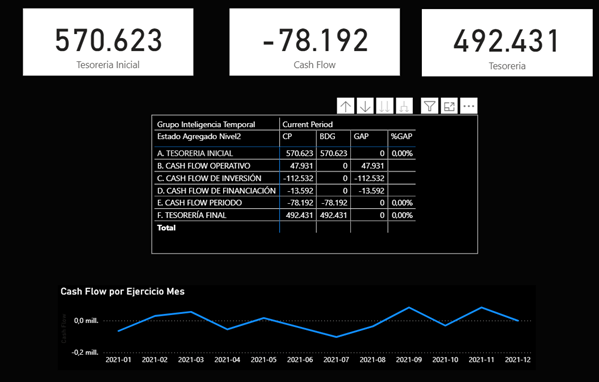Click the 2021-01 axis label
599x382 pixels.
coord(118,359)
